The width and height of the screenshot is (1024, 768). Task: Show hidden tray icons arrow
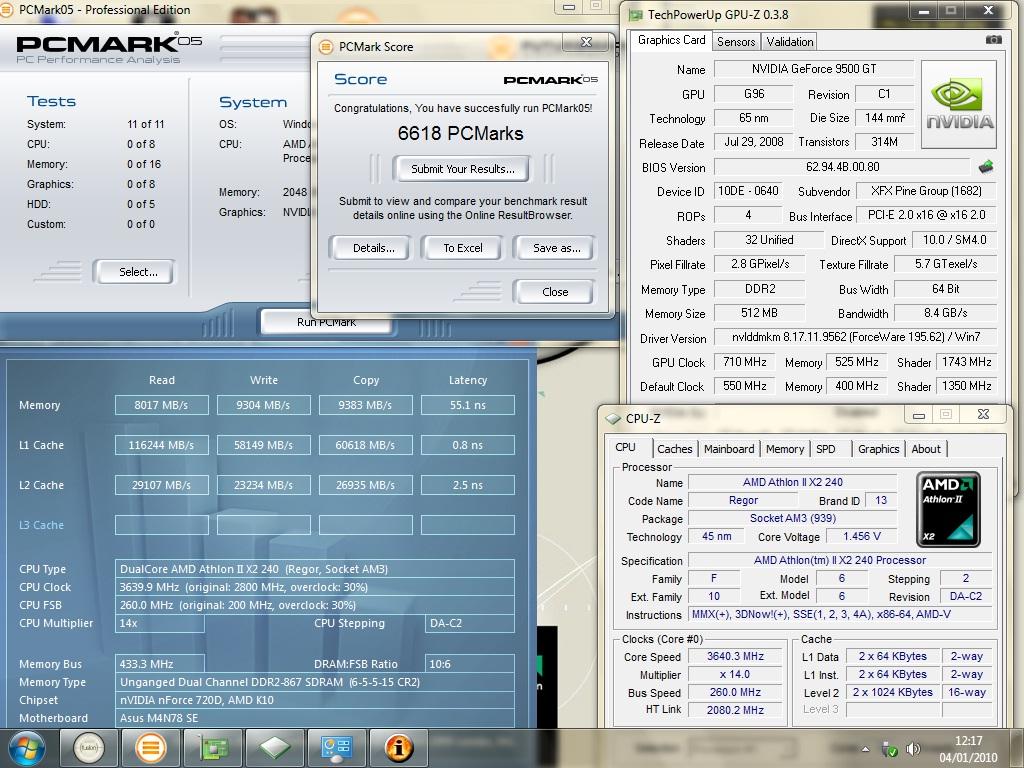866,749
